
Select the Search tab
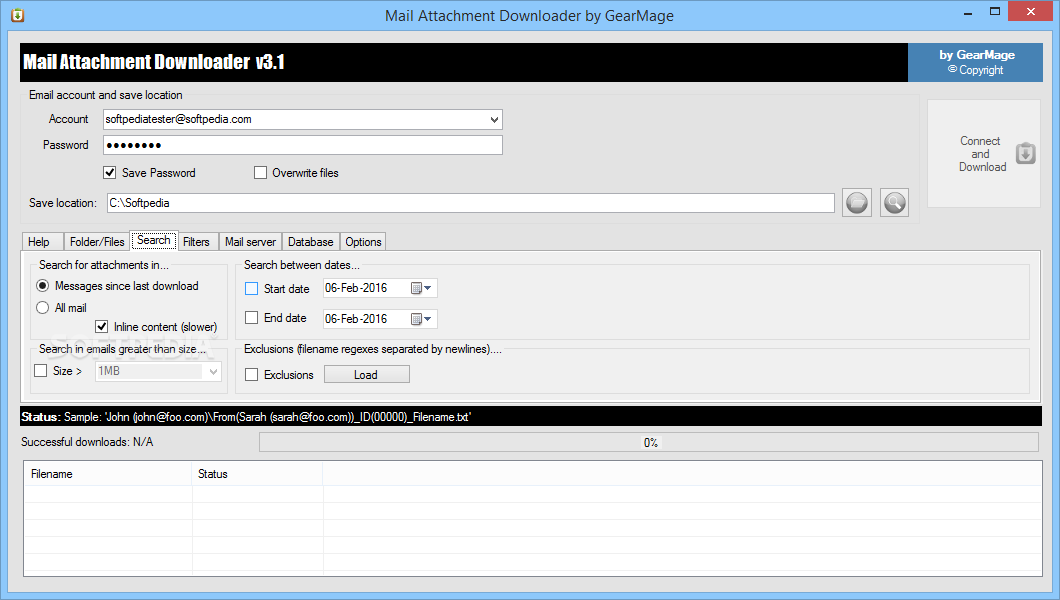click(153, 241)
